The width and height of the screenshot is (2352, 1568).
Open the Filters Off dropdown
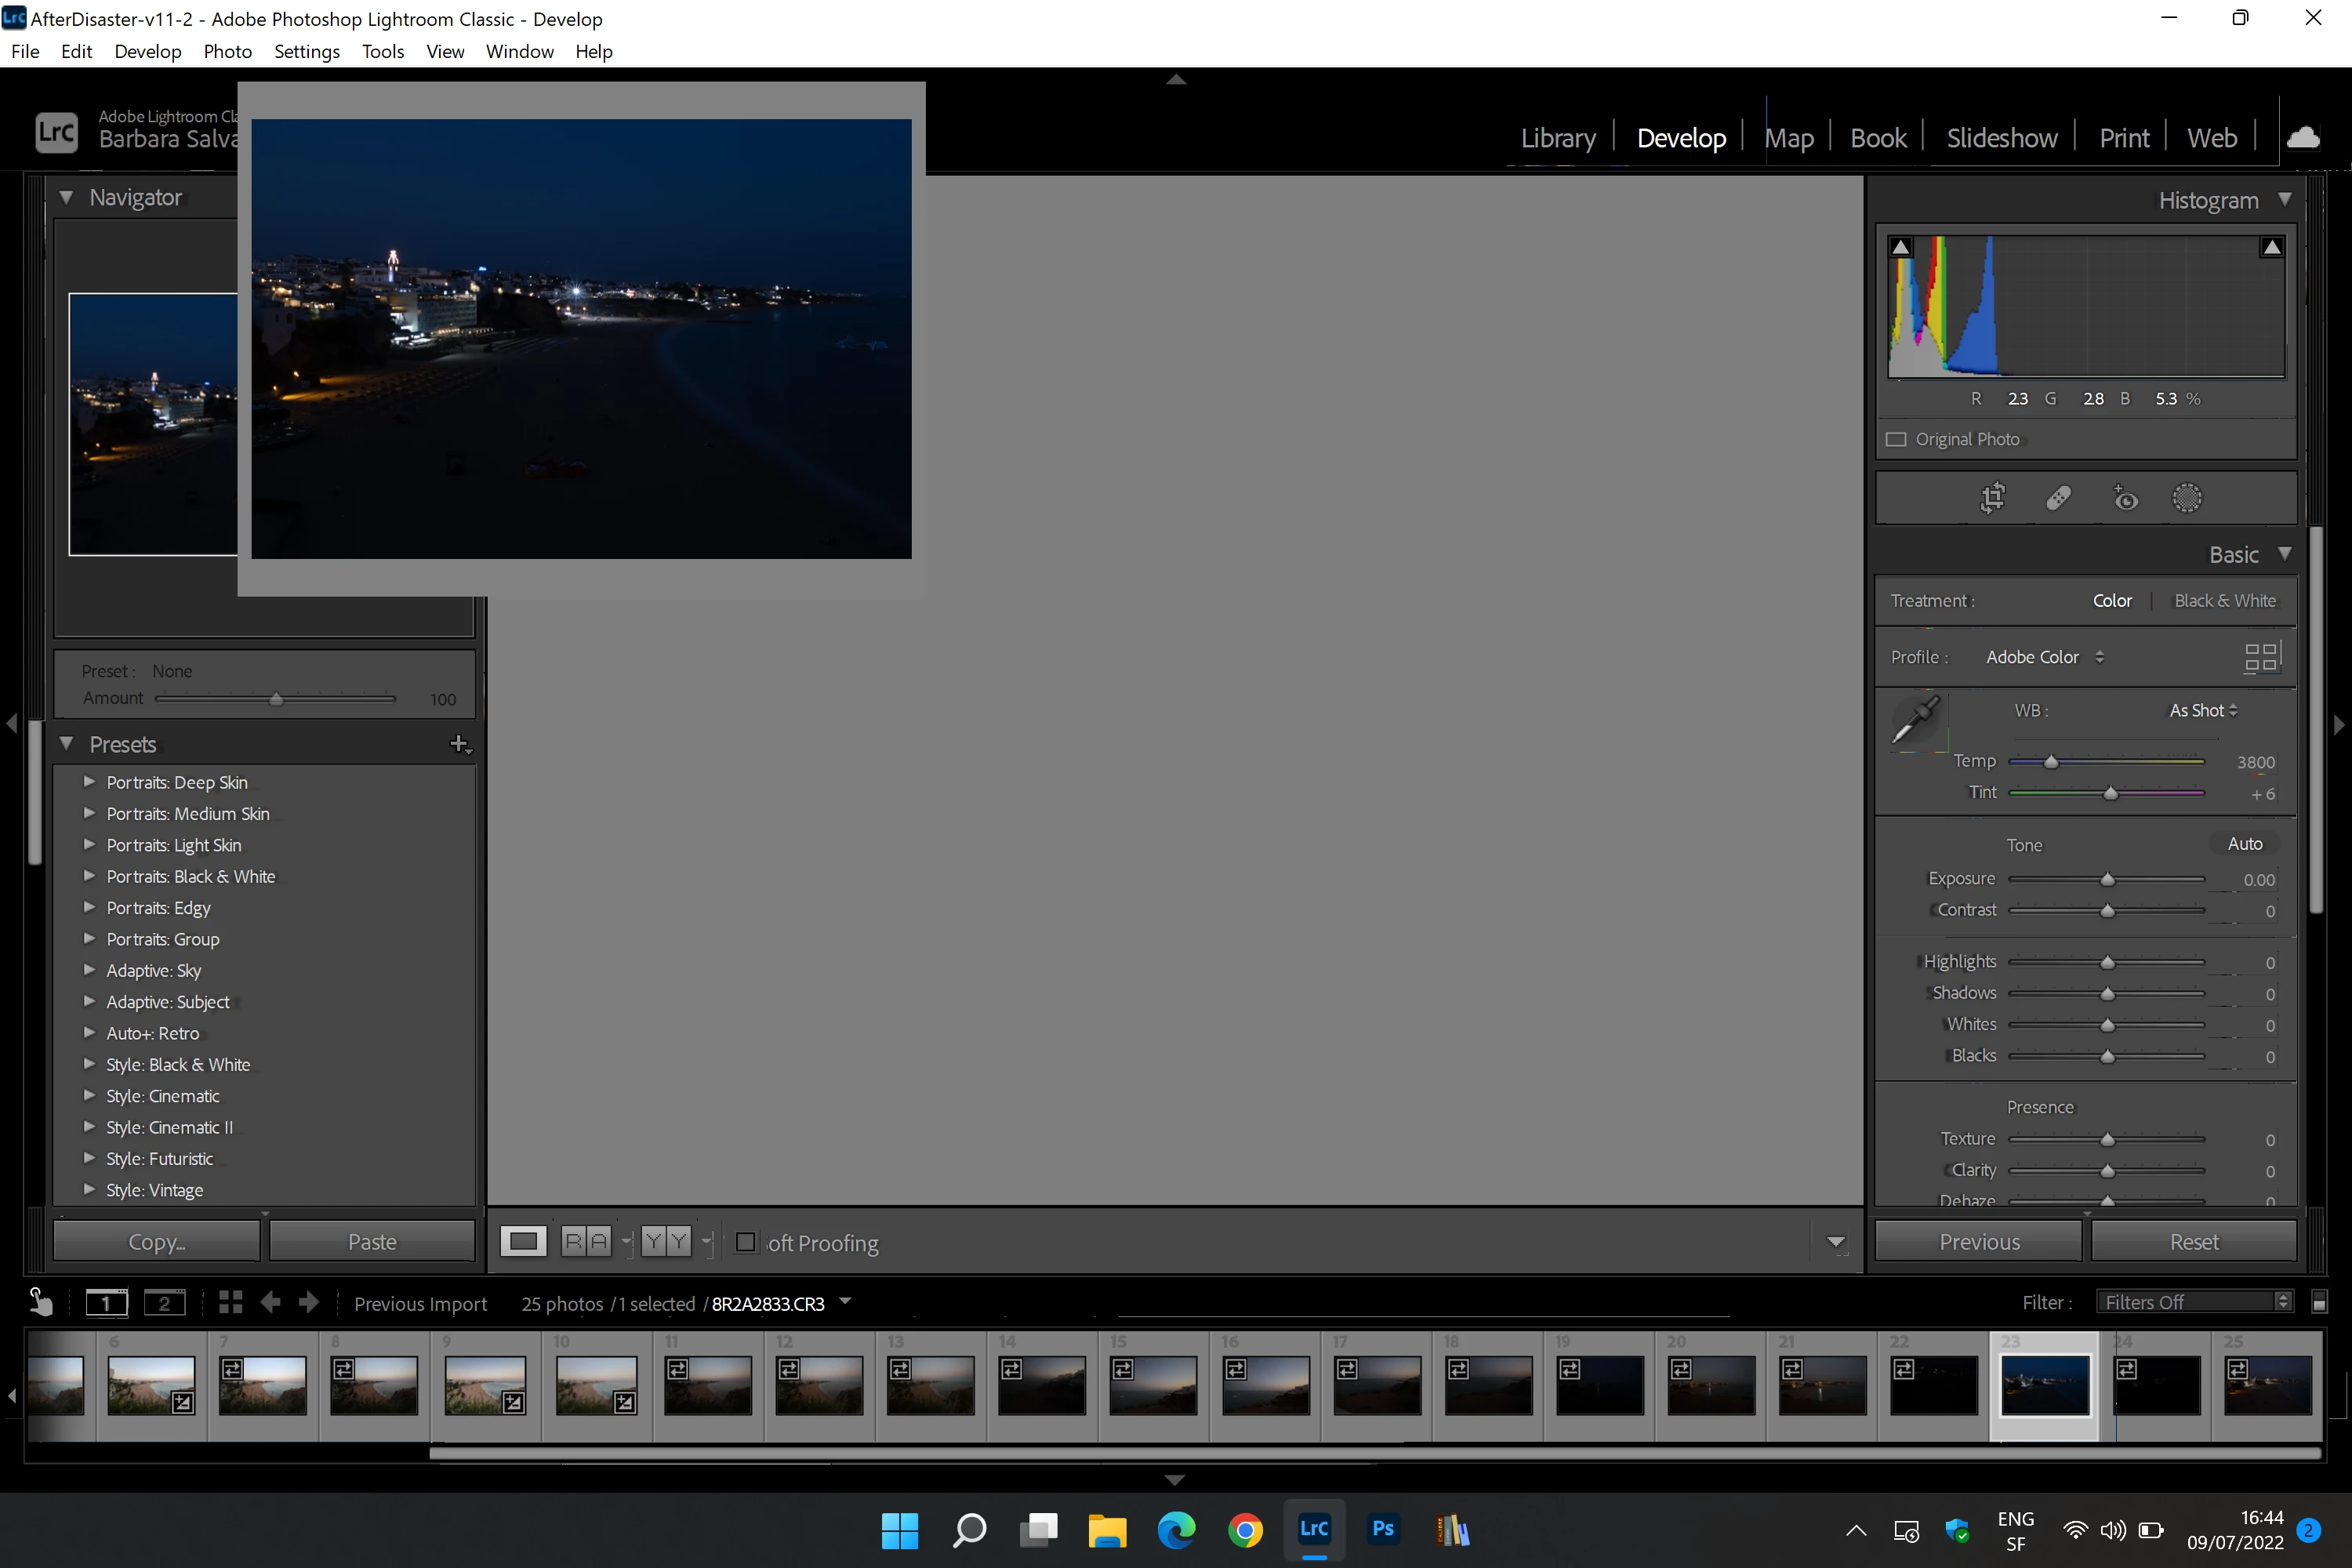point(2194,1301)
